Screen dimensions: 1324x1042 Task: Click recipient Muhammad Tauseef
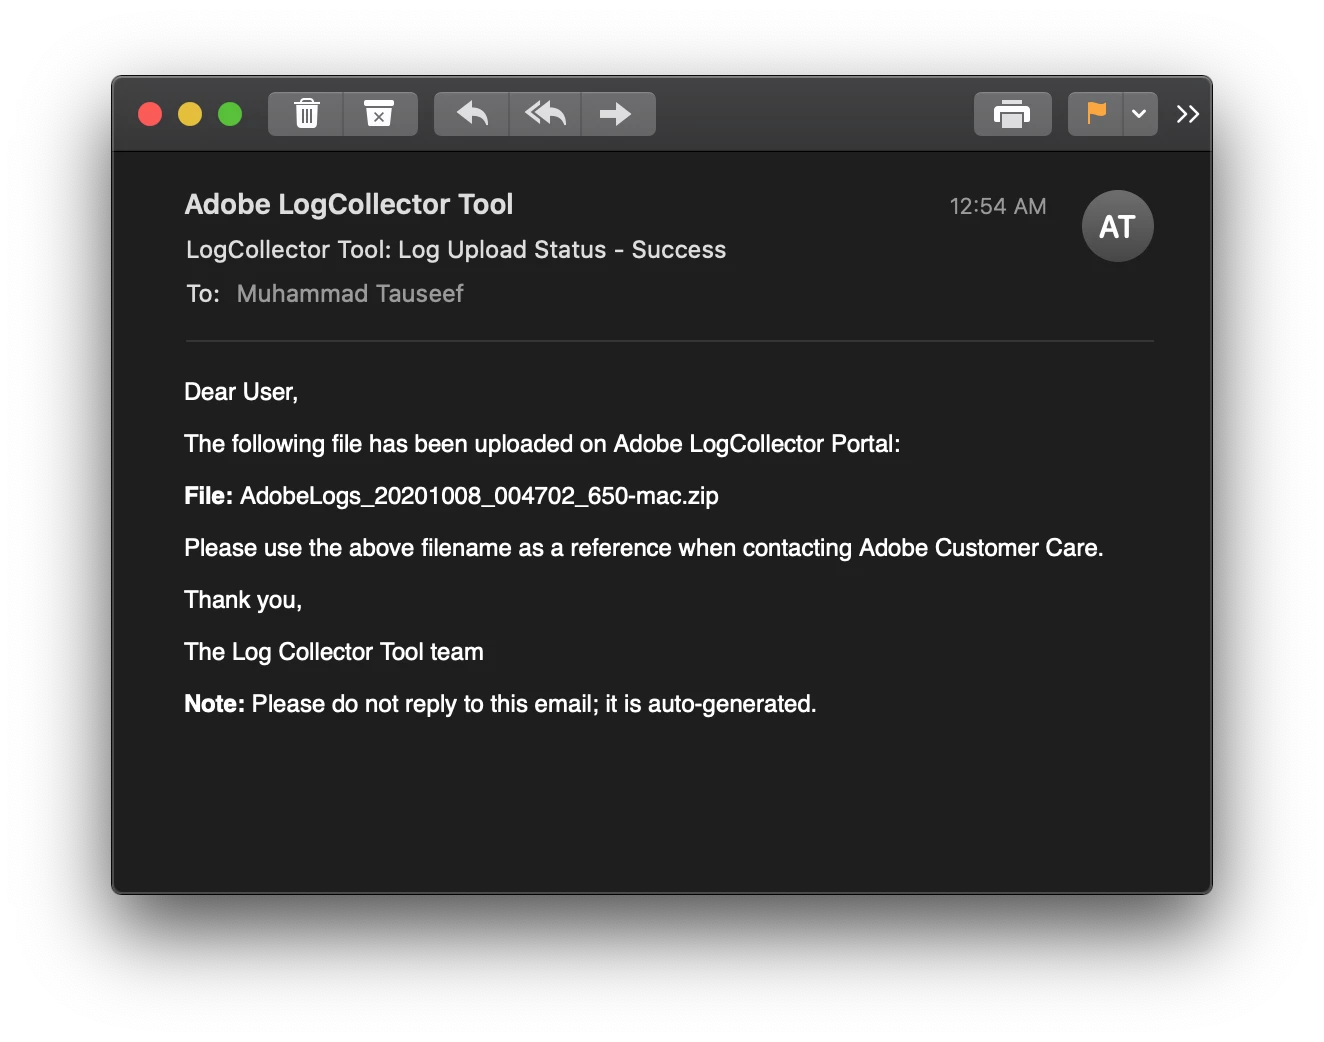350,294
